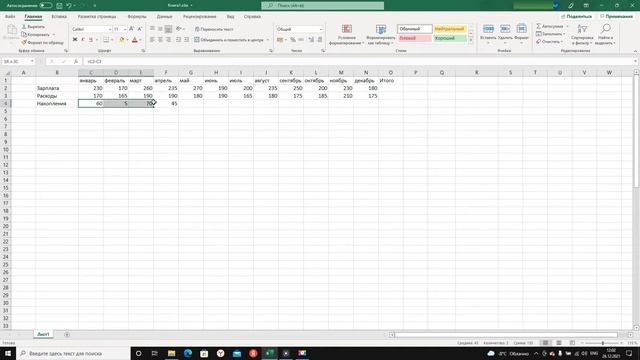
Task: Click the text Orientation icon
Action: pyautogui.click(x=179, y=29)
